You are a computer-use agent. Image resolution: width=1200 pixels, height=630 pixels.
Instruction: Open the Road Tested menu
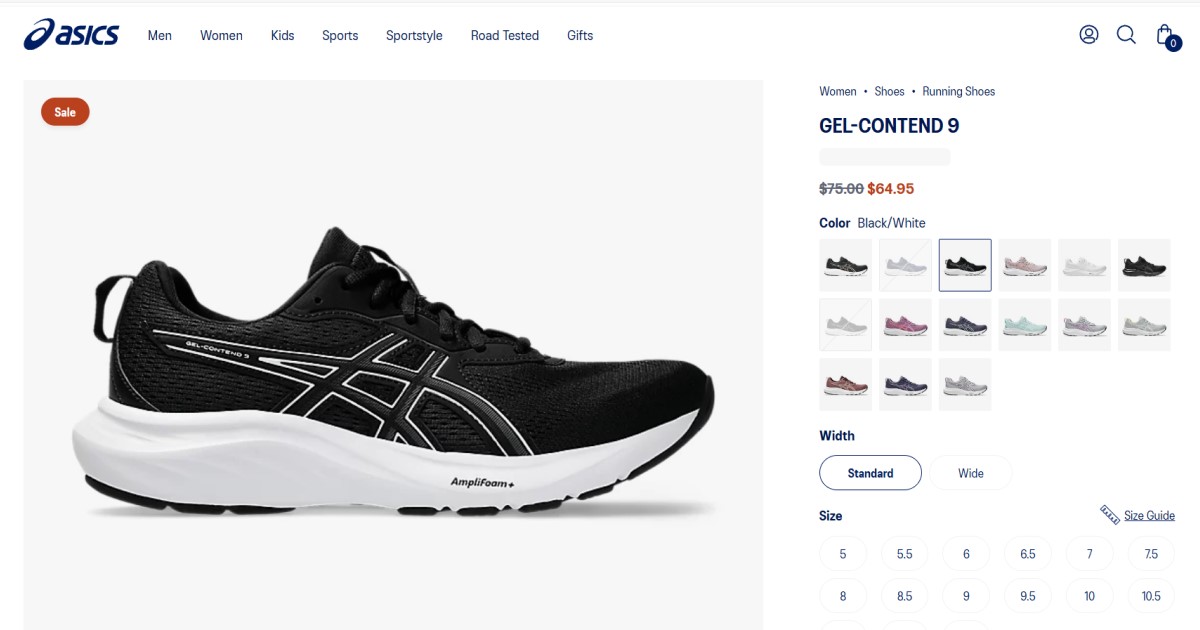tap(505, 35)
